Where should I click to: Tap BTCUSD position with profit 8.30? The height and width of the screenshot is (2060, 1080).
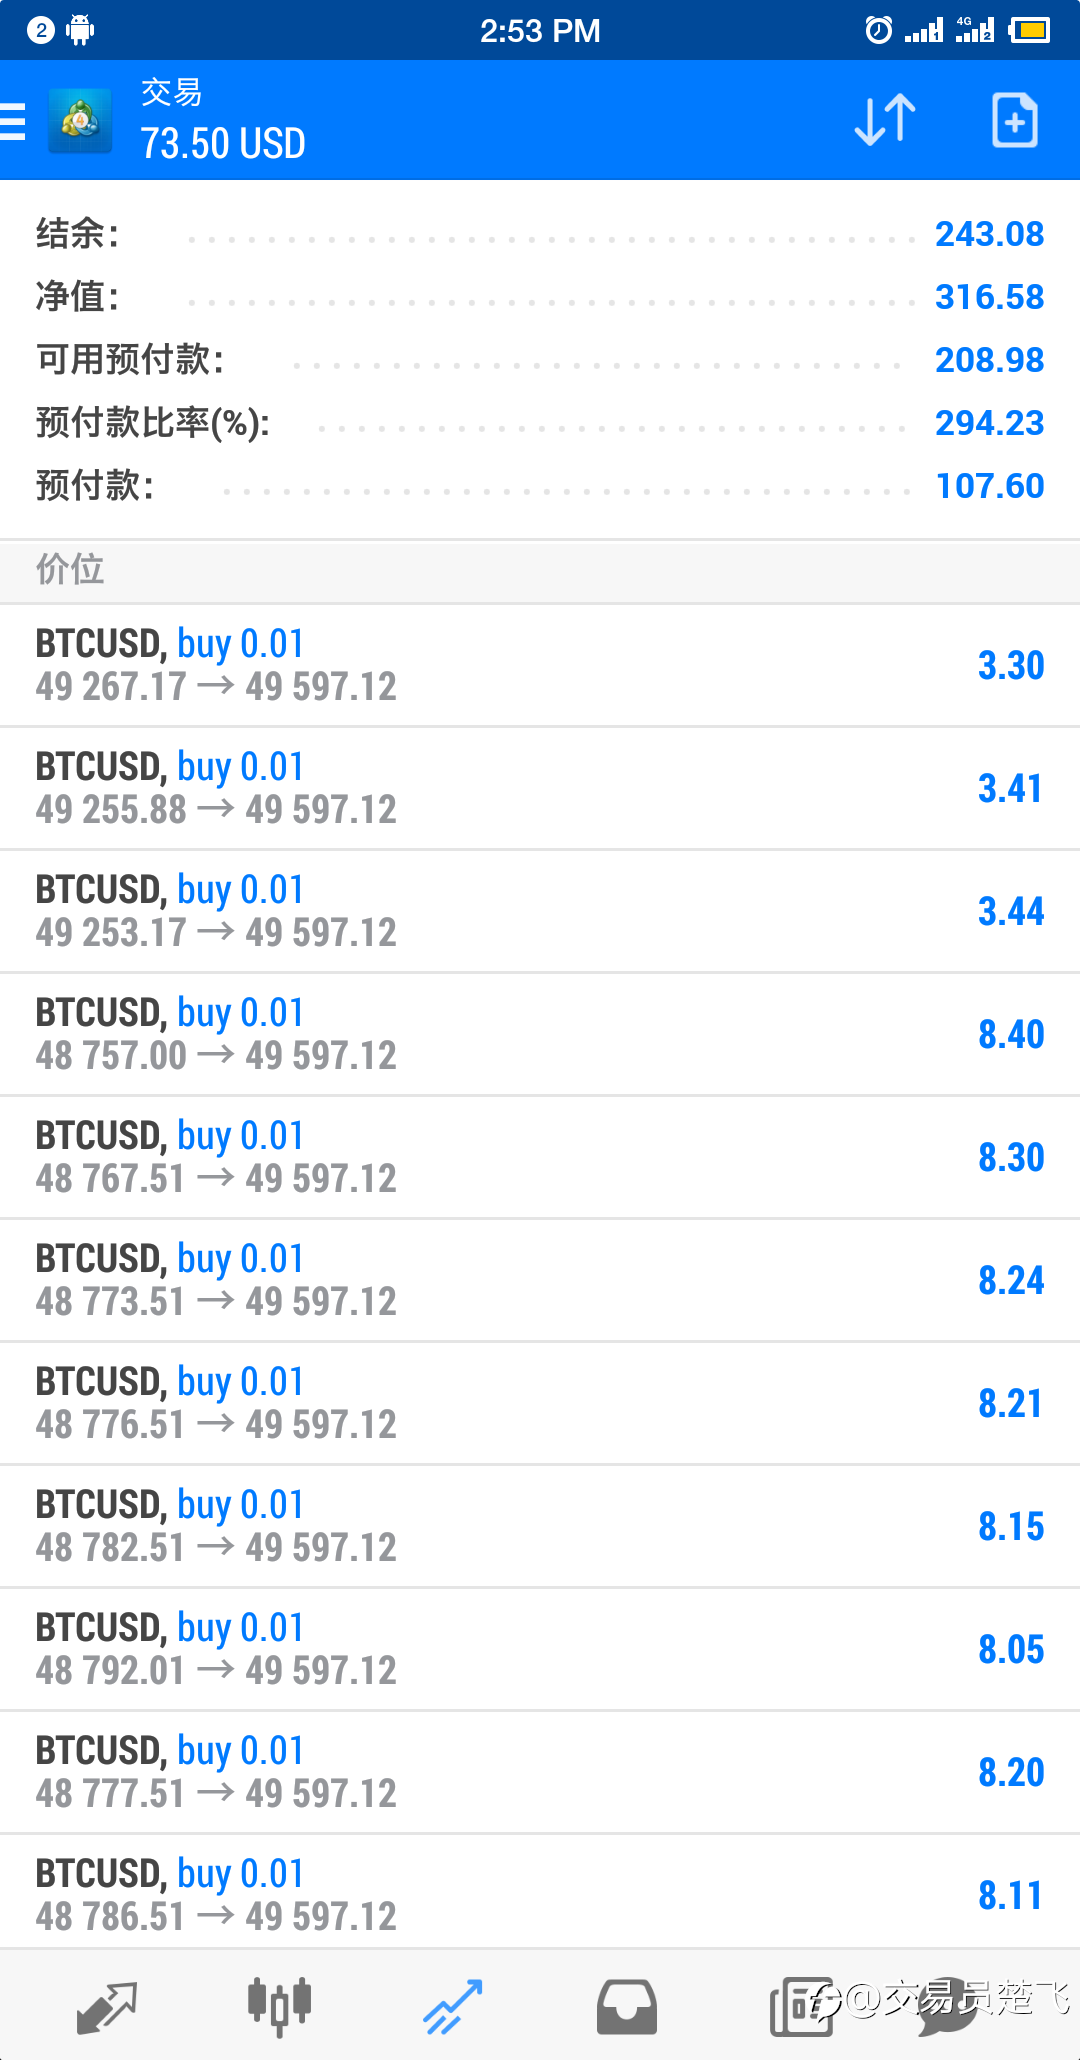(x=540, y=1158)
